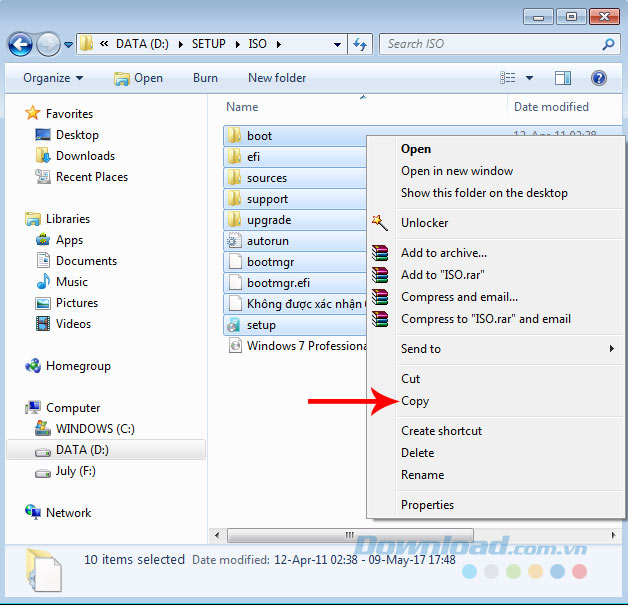Select Network in navigation pane

click(x=58, y=513)
